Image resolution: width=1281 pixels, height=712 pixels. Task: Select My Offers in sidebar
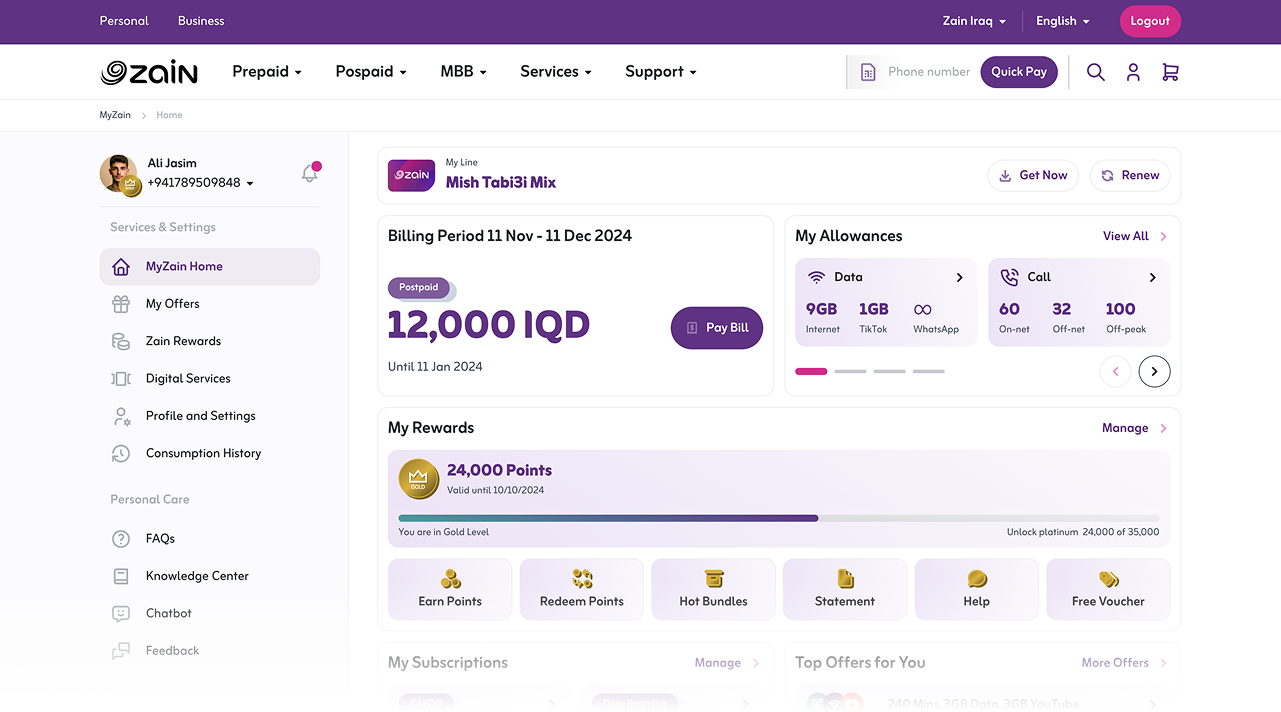click(209, 304)
